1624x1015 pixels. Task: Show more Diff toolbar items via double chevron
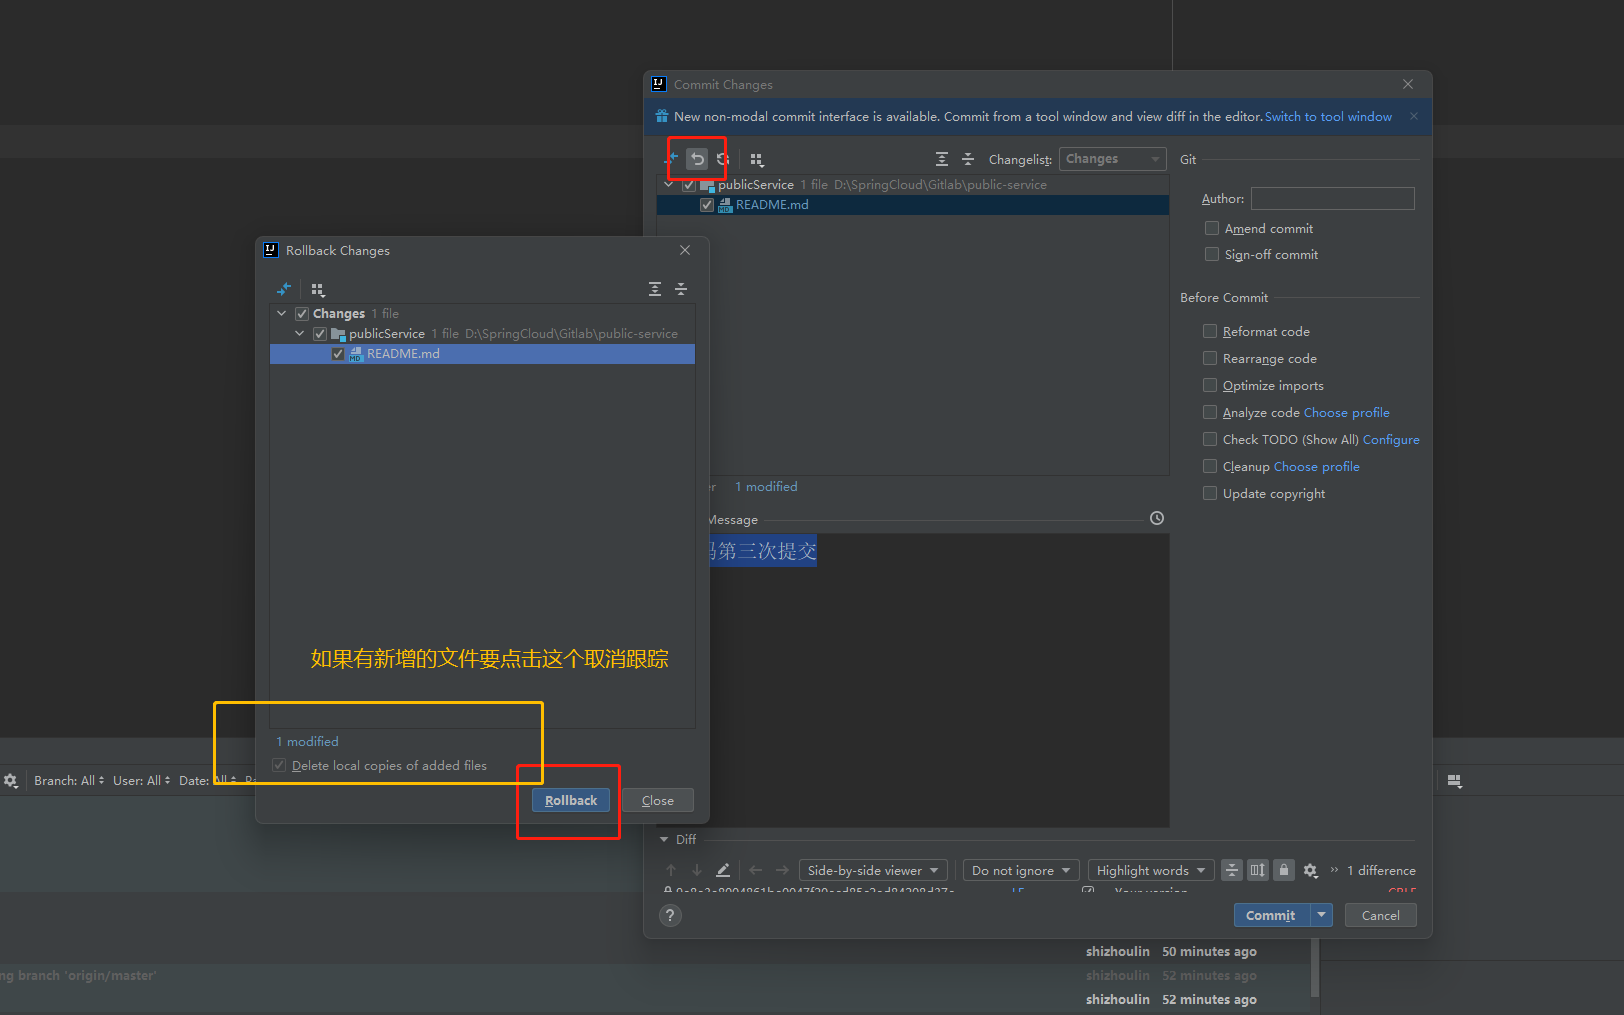tap(1334, 870)
